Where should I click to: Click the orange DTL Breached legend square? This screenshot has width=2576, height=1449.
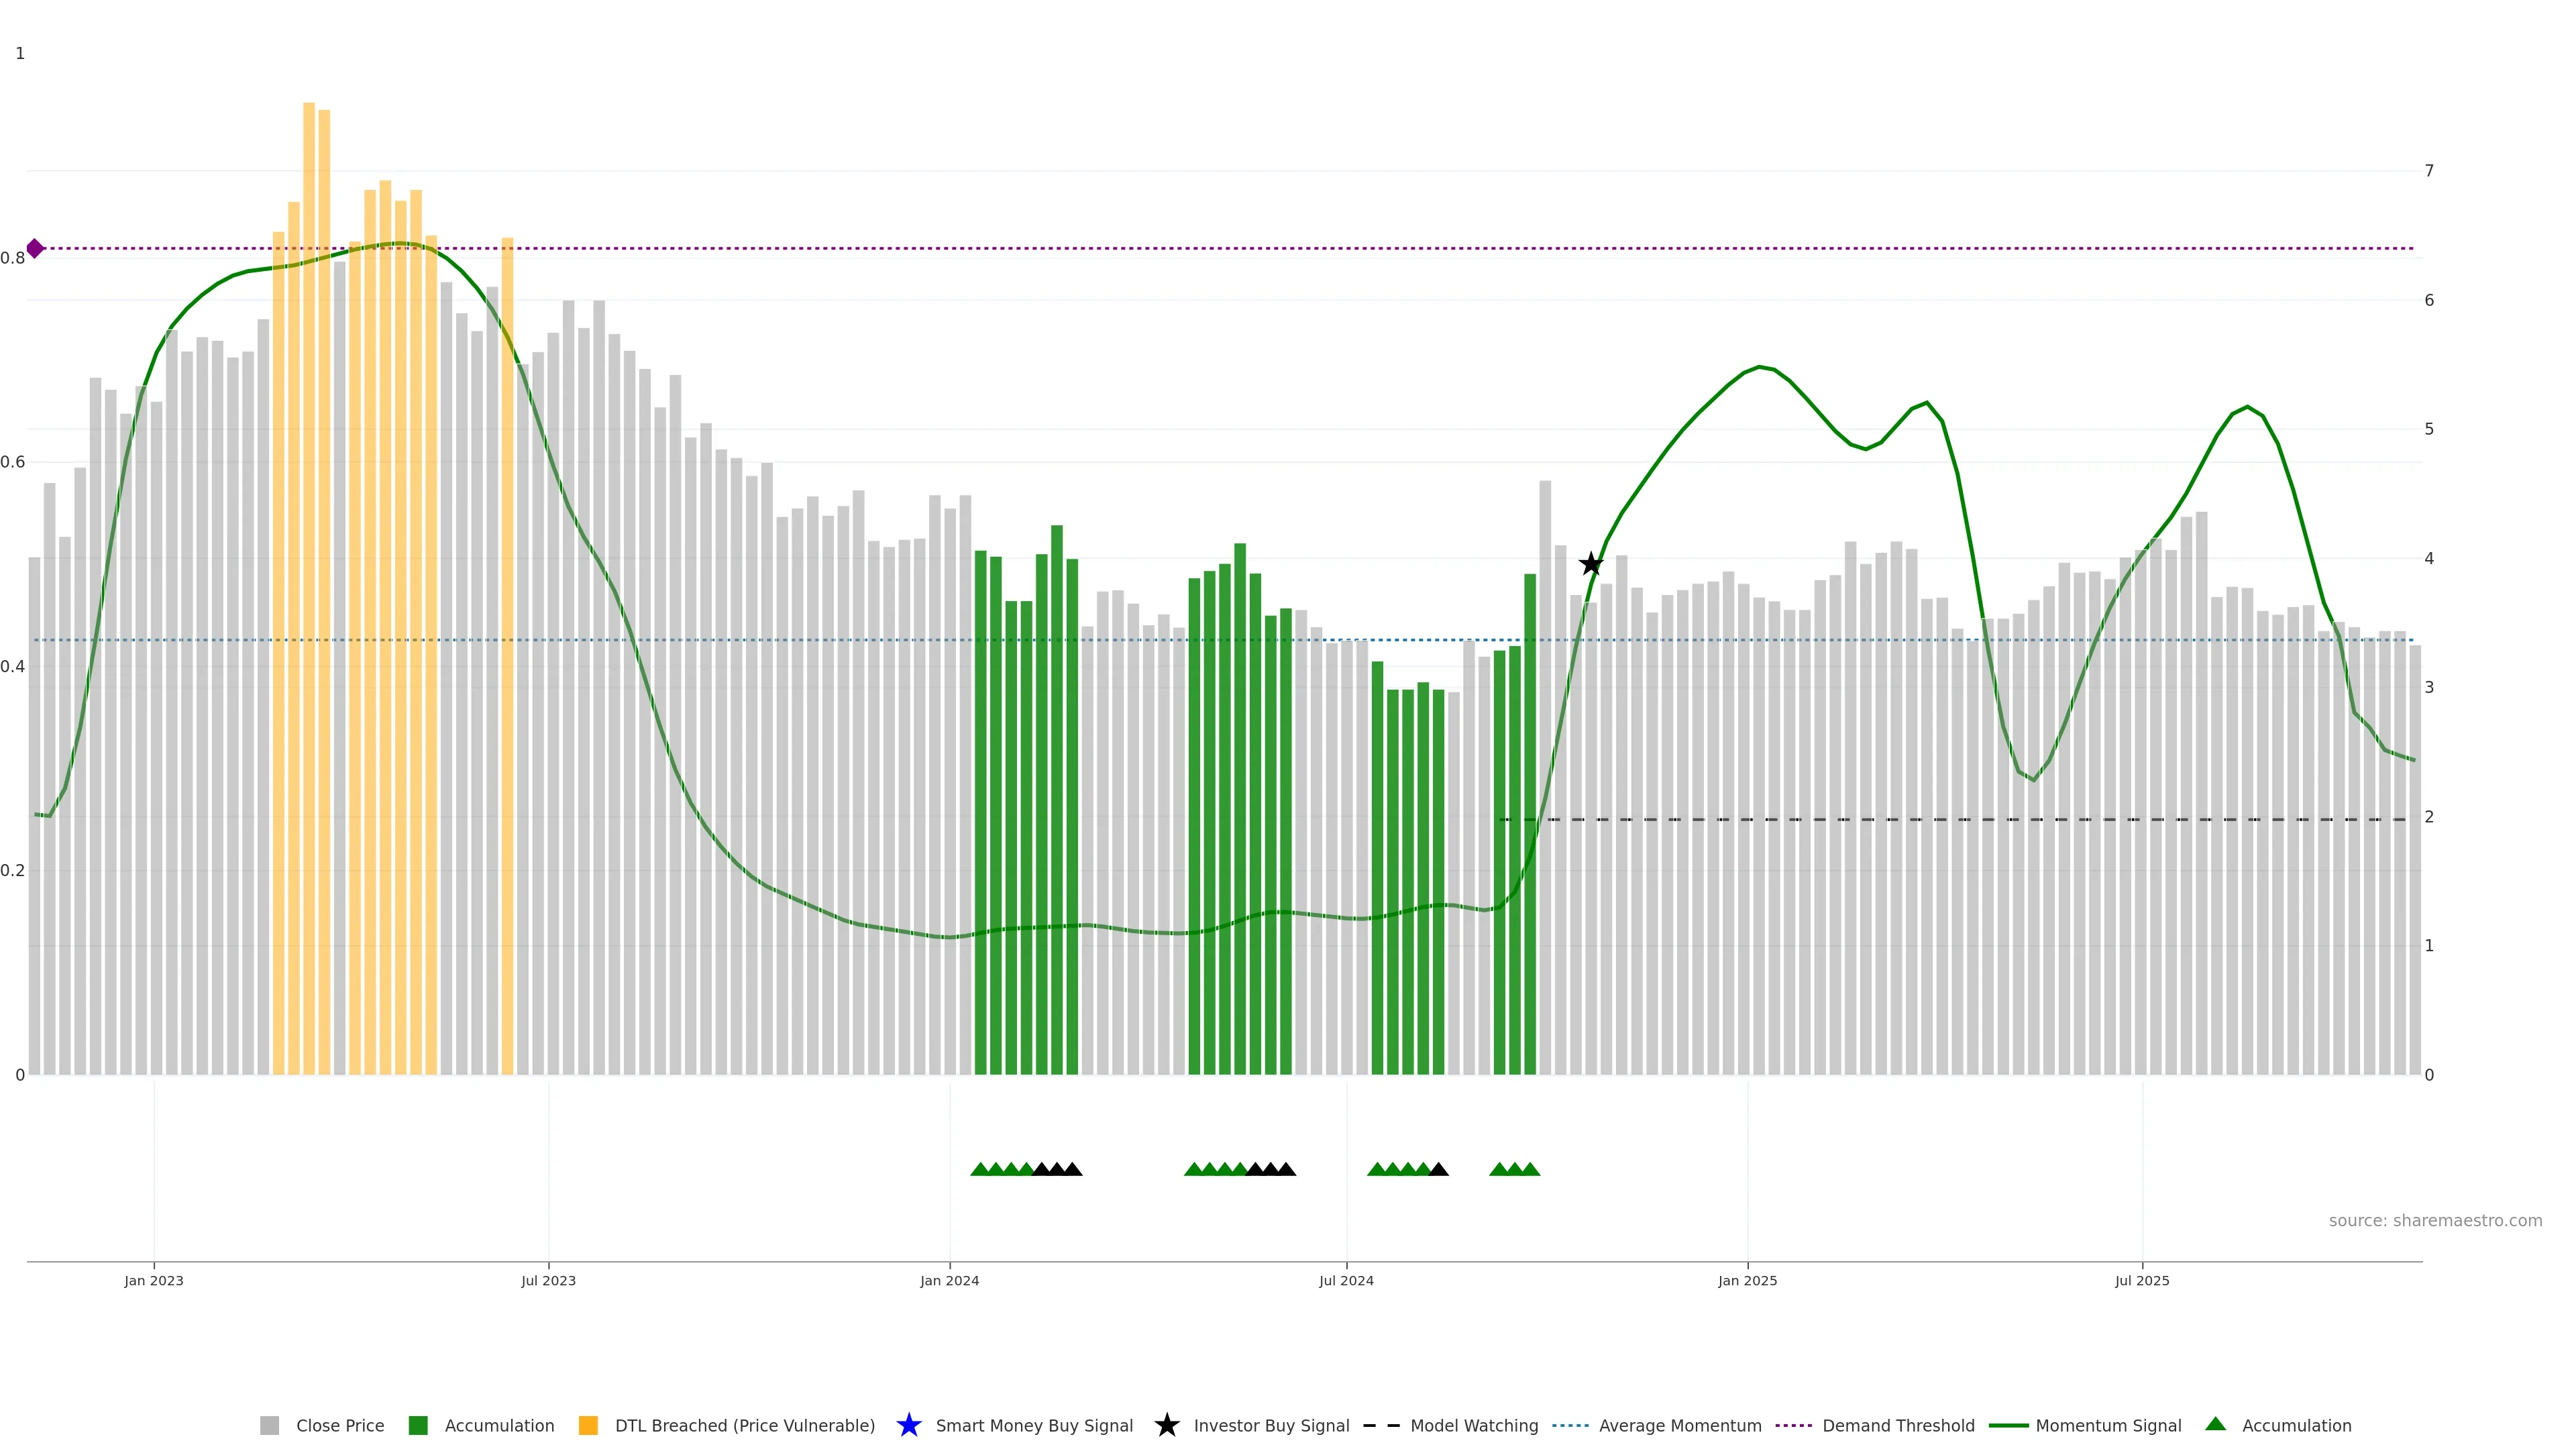point(588,1425)
